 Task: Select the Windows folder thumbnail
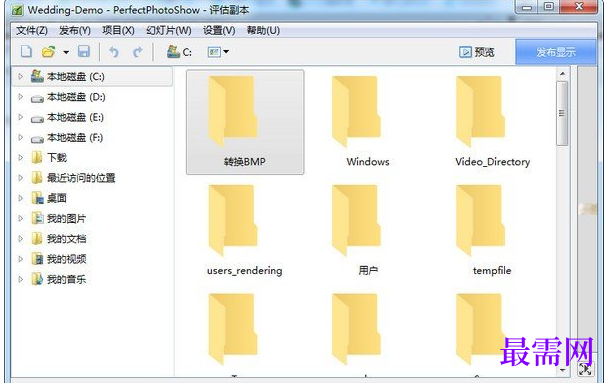[368, 122]
